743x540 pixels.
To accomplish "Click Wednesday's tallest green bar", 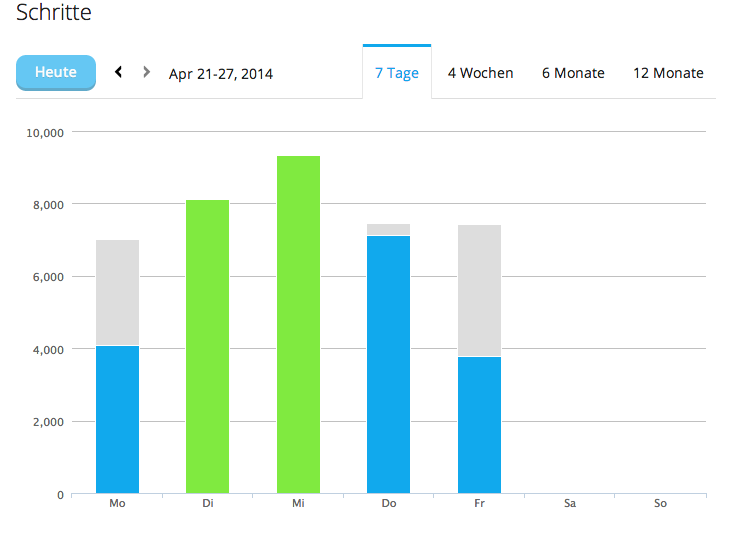I will click(x=298, y=325).
